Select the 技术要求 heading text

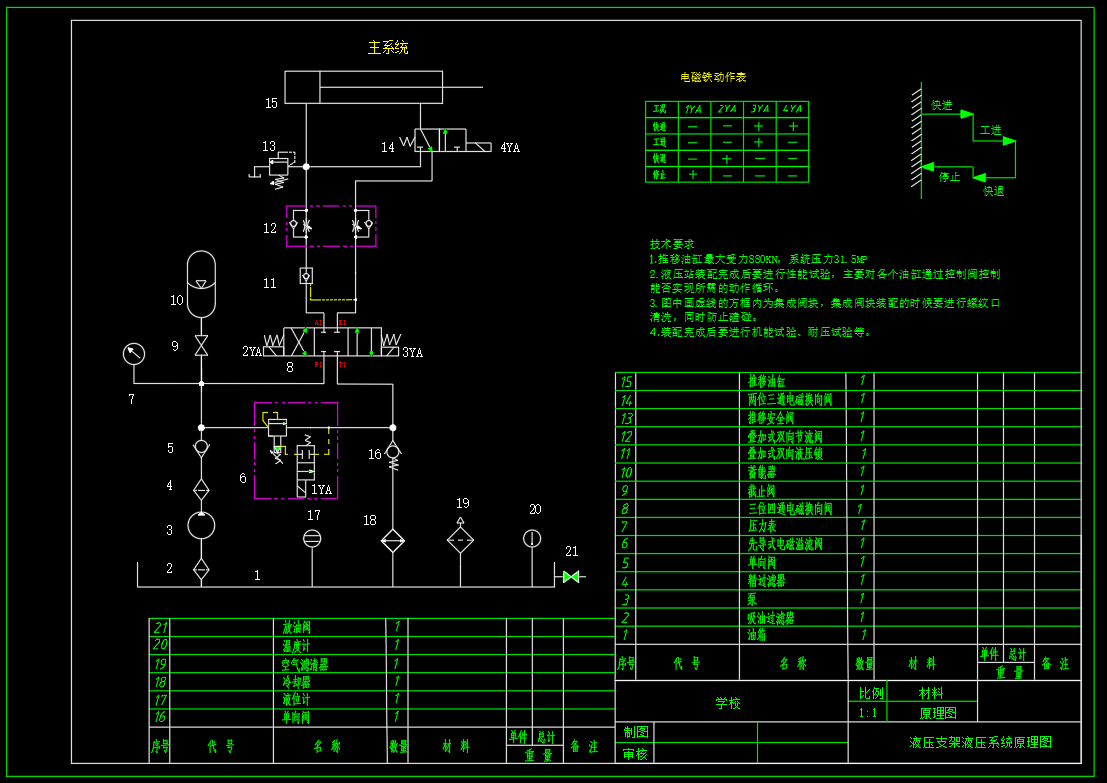[672, 244]
